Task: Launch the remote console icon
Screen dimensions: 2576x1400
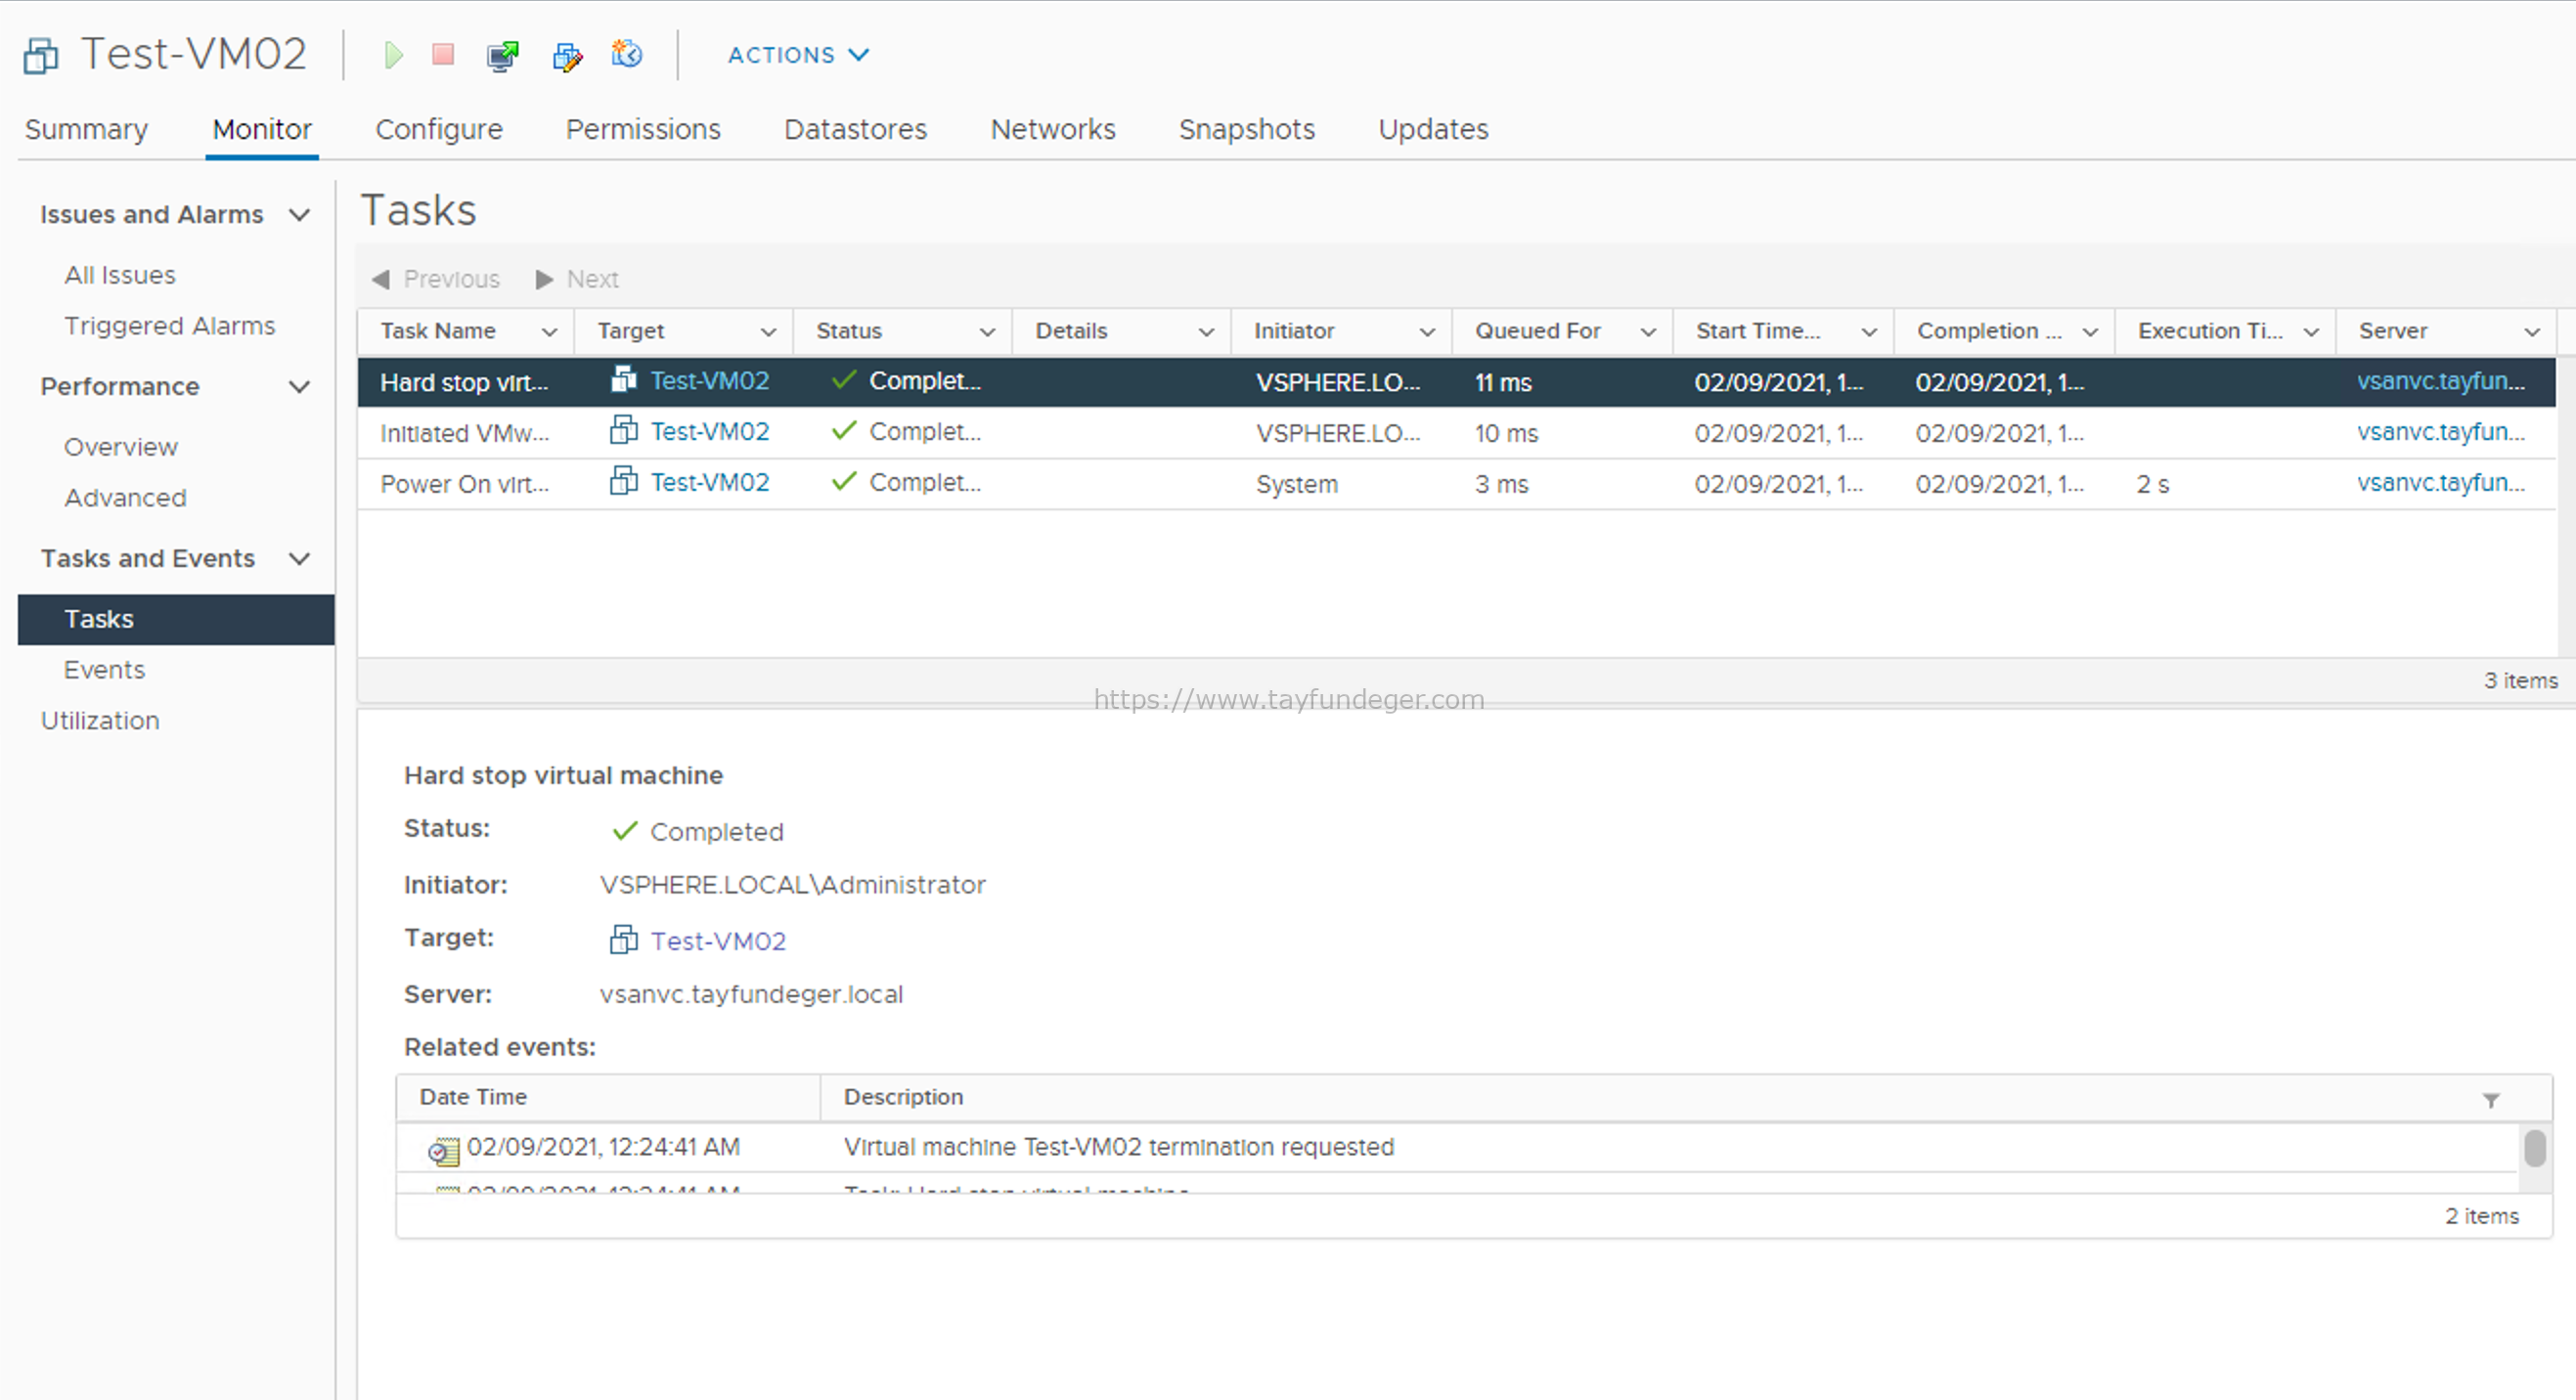Action: (x=503, y=56)
